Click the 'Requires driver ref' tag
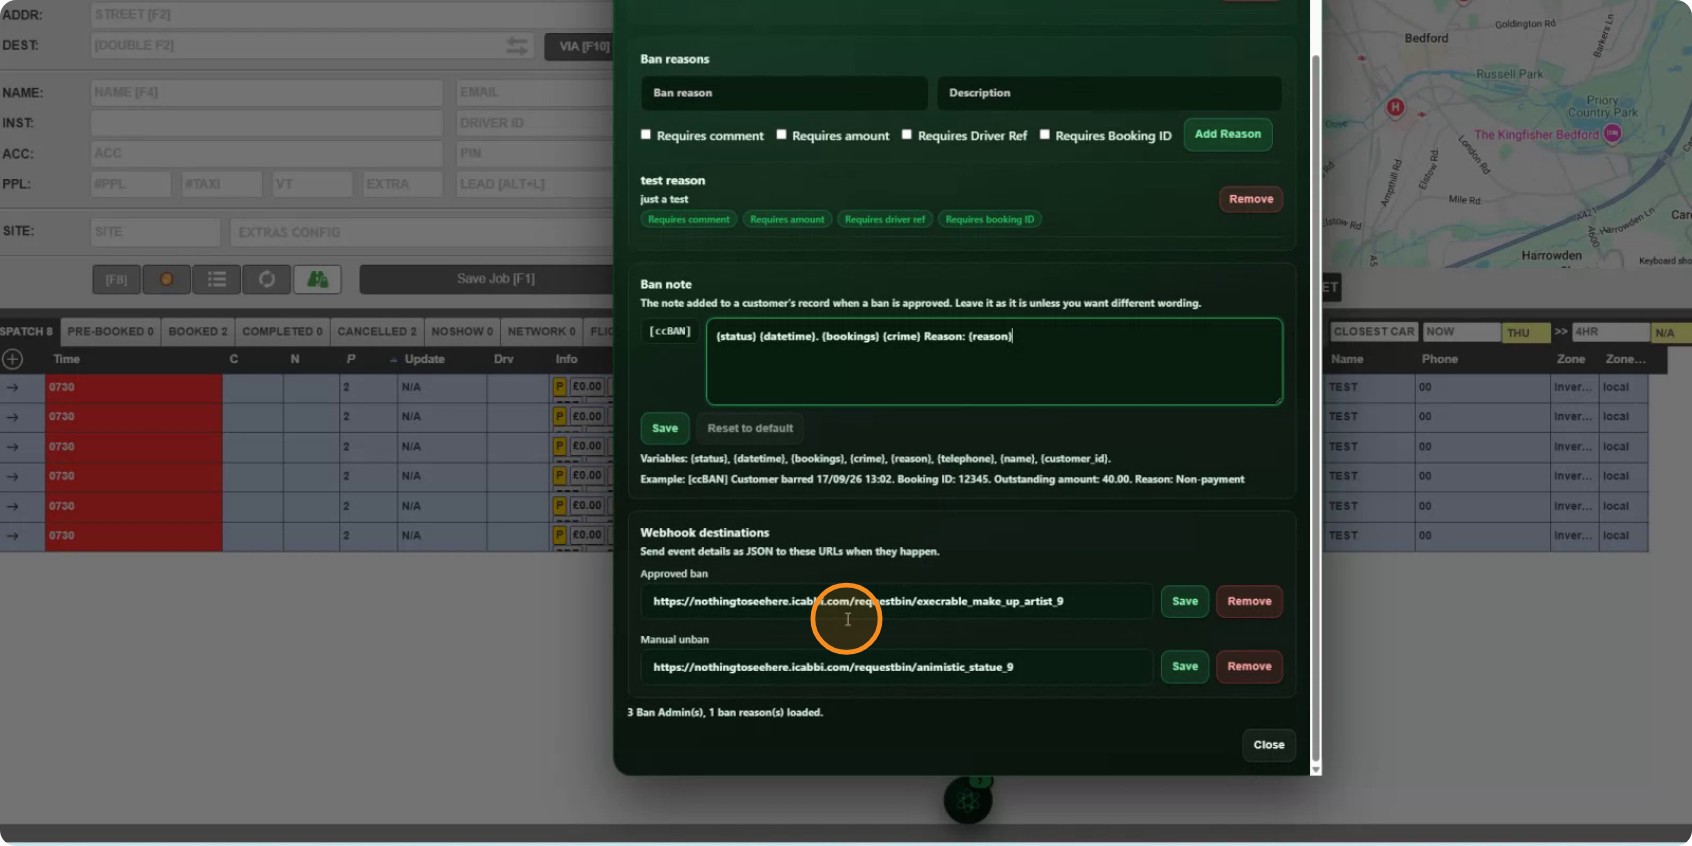Image resolution: width=1692 pixels, height=846 pixels. pos(885,219)
